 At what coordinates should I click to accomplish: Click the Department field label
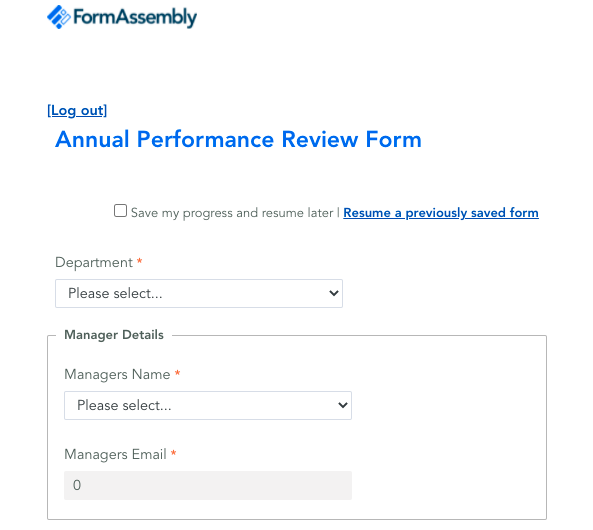[x=94, y=263]
